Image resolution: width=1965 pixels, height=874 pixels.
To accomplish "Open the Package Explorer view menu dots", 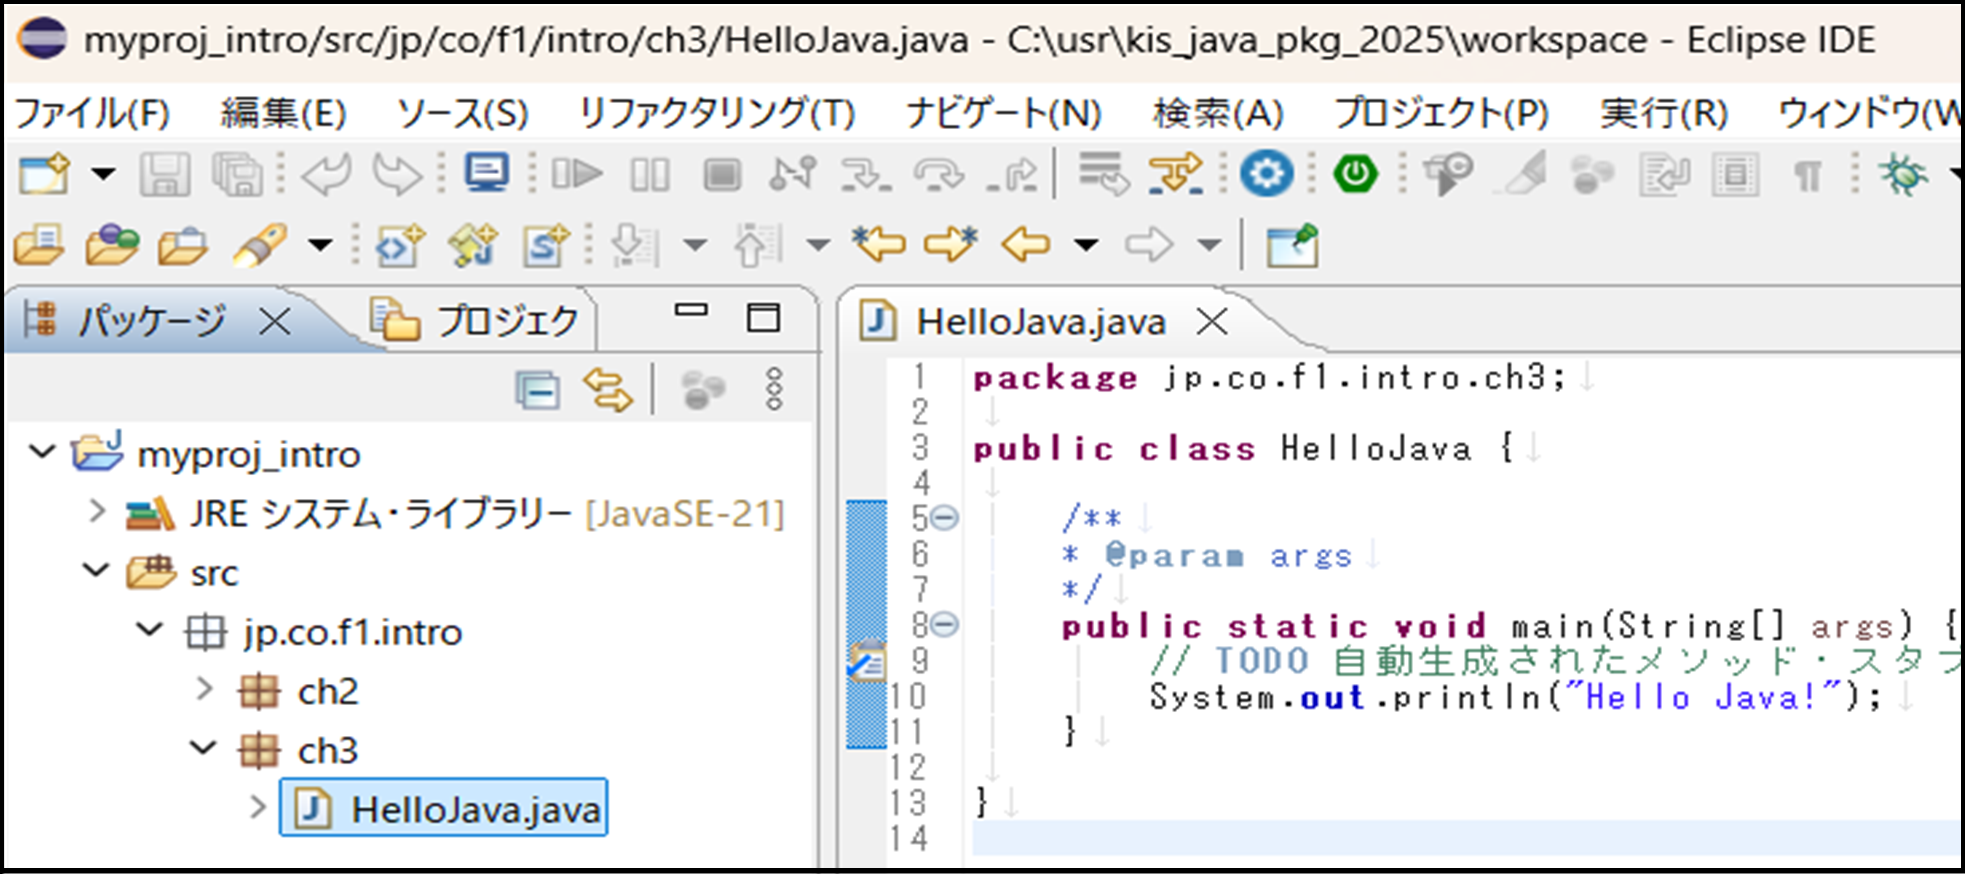I will click(773, 390).
